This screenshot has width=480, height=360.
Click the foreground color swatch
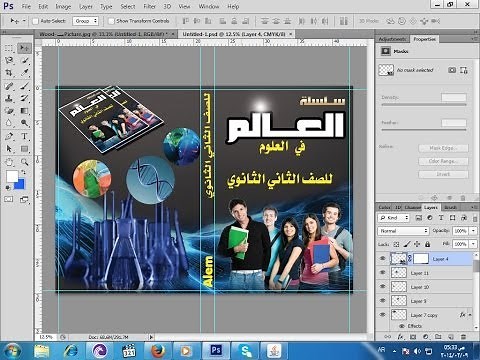click(12, 176)
